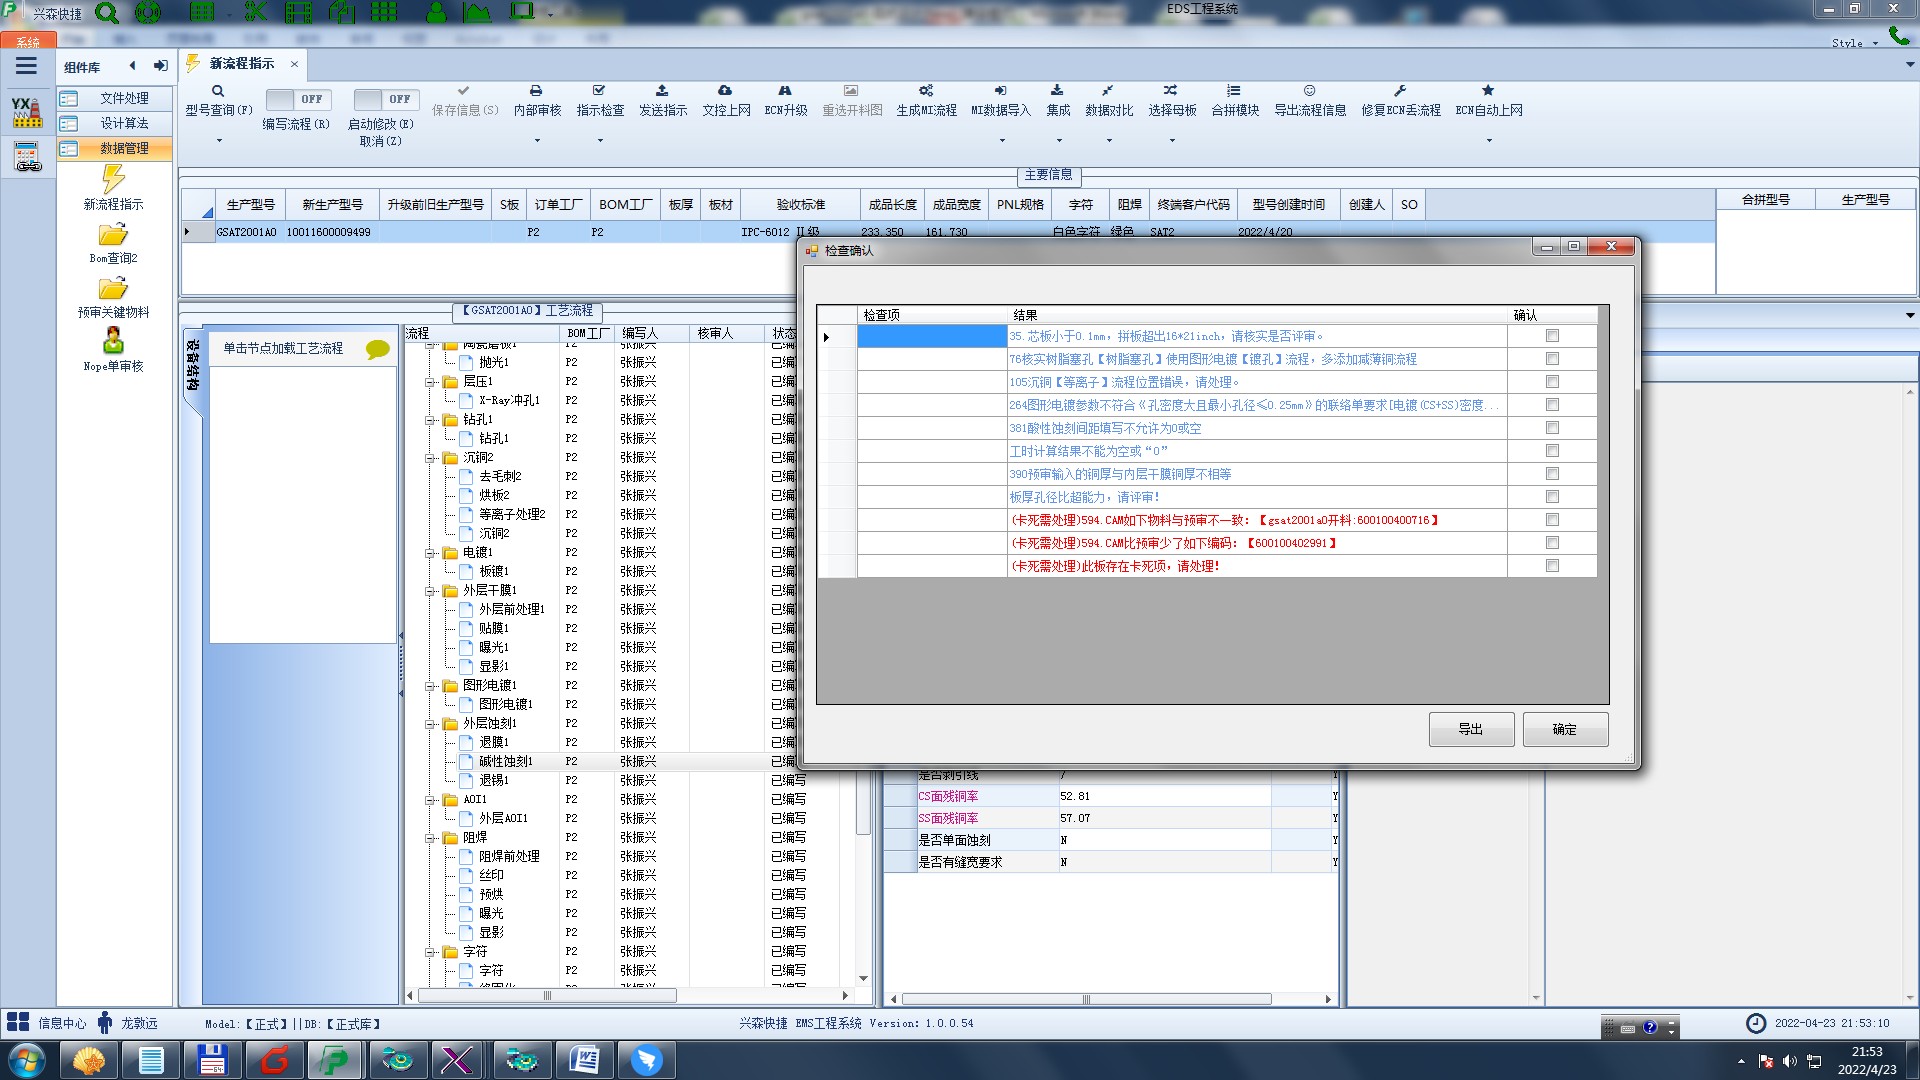Select the 数据管理 sidebar item
The image size is (1920, 1080).
(x=123, y=148)
